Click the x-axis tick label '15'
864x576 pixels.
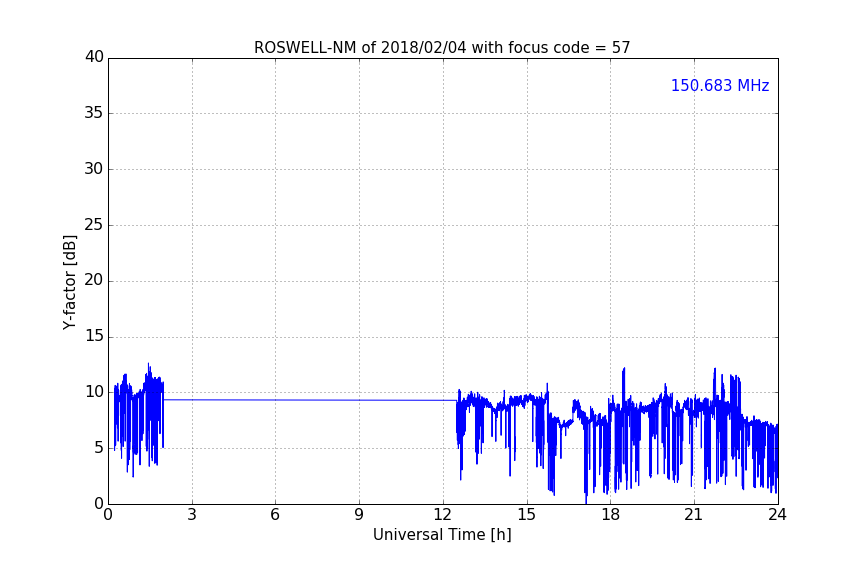tap(527, 515)
